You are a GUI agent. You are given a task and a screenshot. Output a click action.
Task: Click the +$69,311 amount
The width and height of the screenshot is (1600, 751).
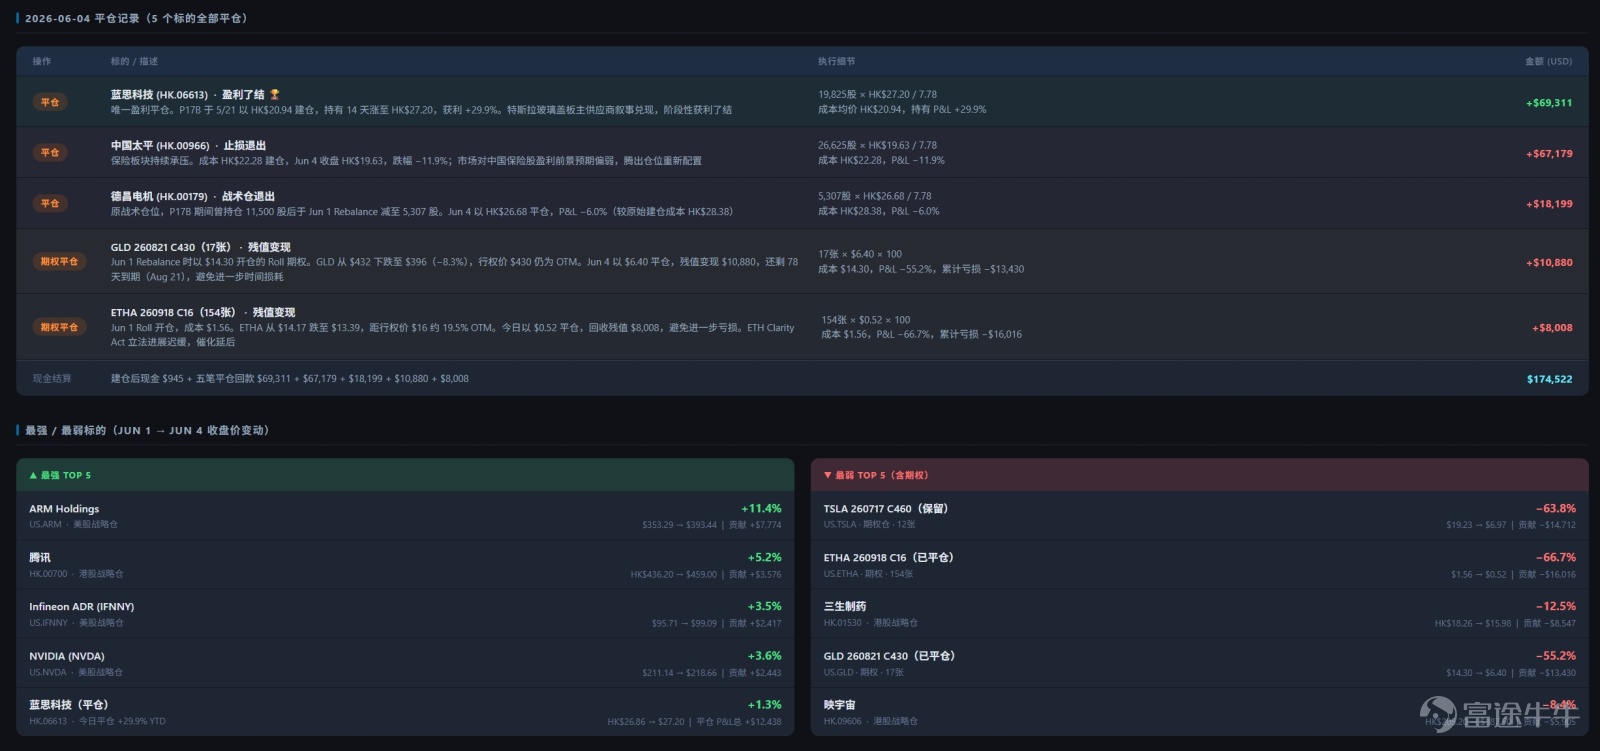(x=1549, y=103)
